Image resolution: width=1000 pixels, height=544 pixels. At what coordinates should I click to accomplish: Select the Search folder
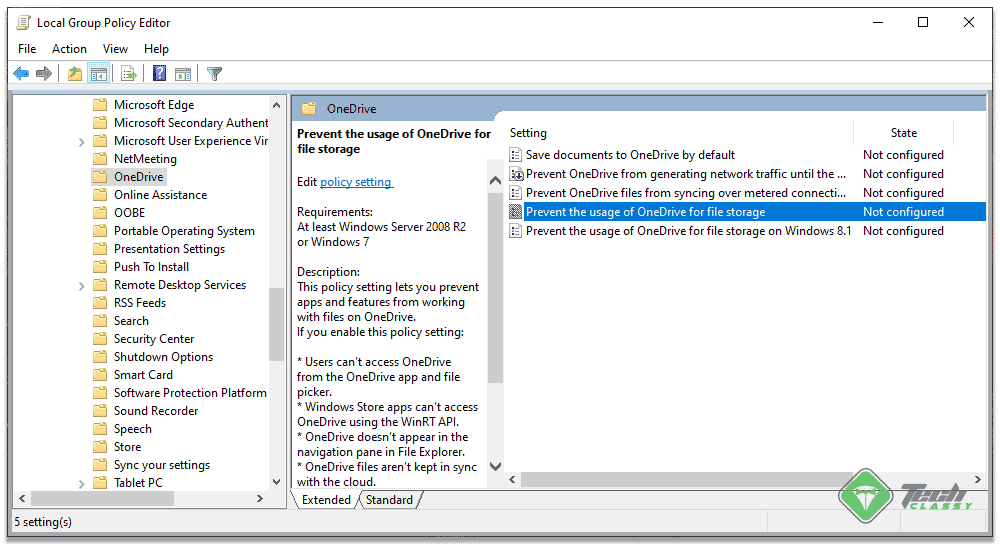[131, 321]
